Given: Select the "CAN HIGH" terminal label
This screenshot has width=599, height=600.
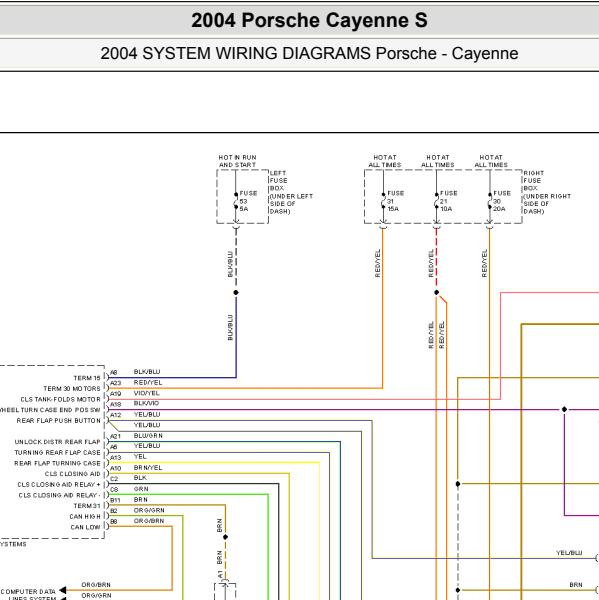Looking at the screenshot, I should tap(85, 517).
